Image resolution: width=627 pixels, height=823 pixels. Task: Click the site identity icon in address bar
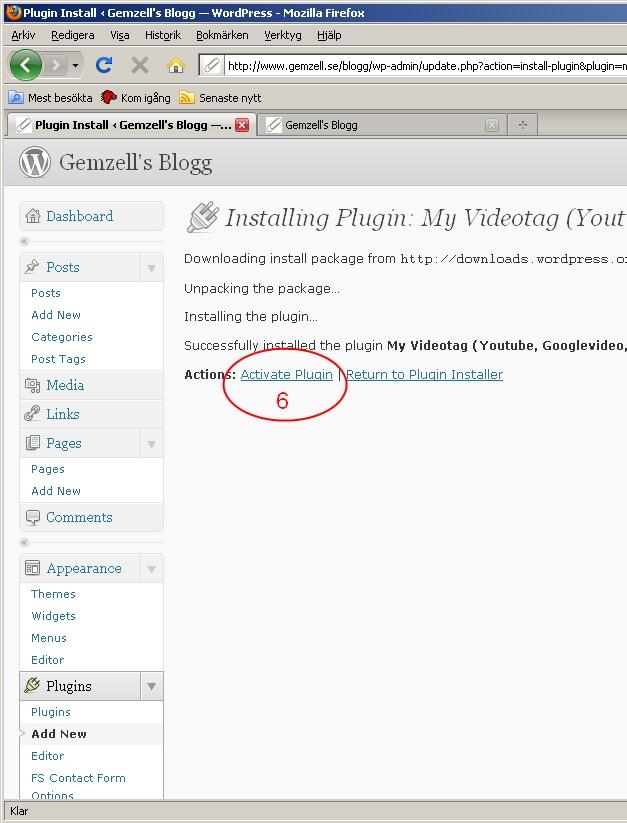tap(212, 66)
